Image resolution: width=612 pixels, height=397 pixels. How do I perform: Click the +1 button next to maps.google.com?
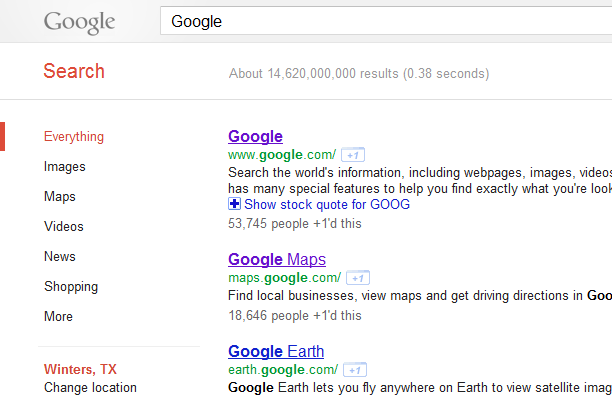pos(358,278)
